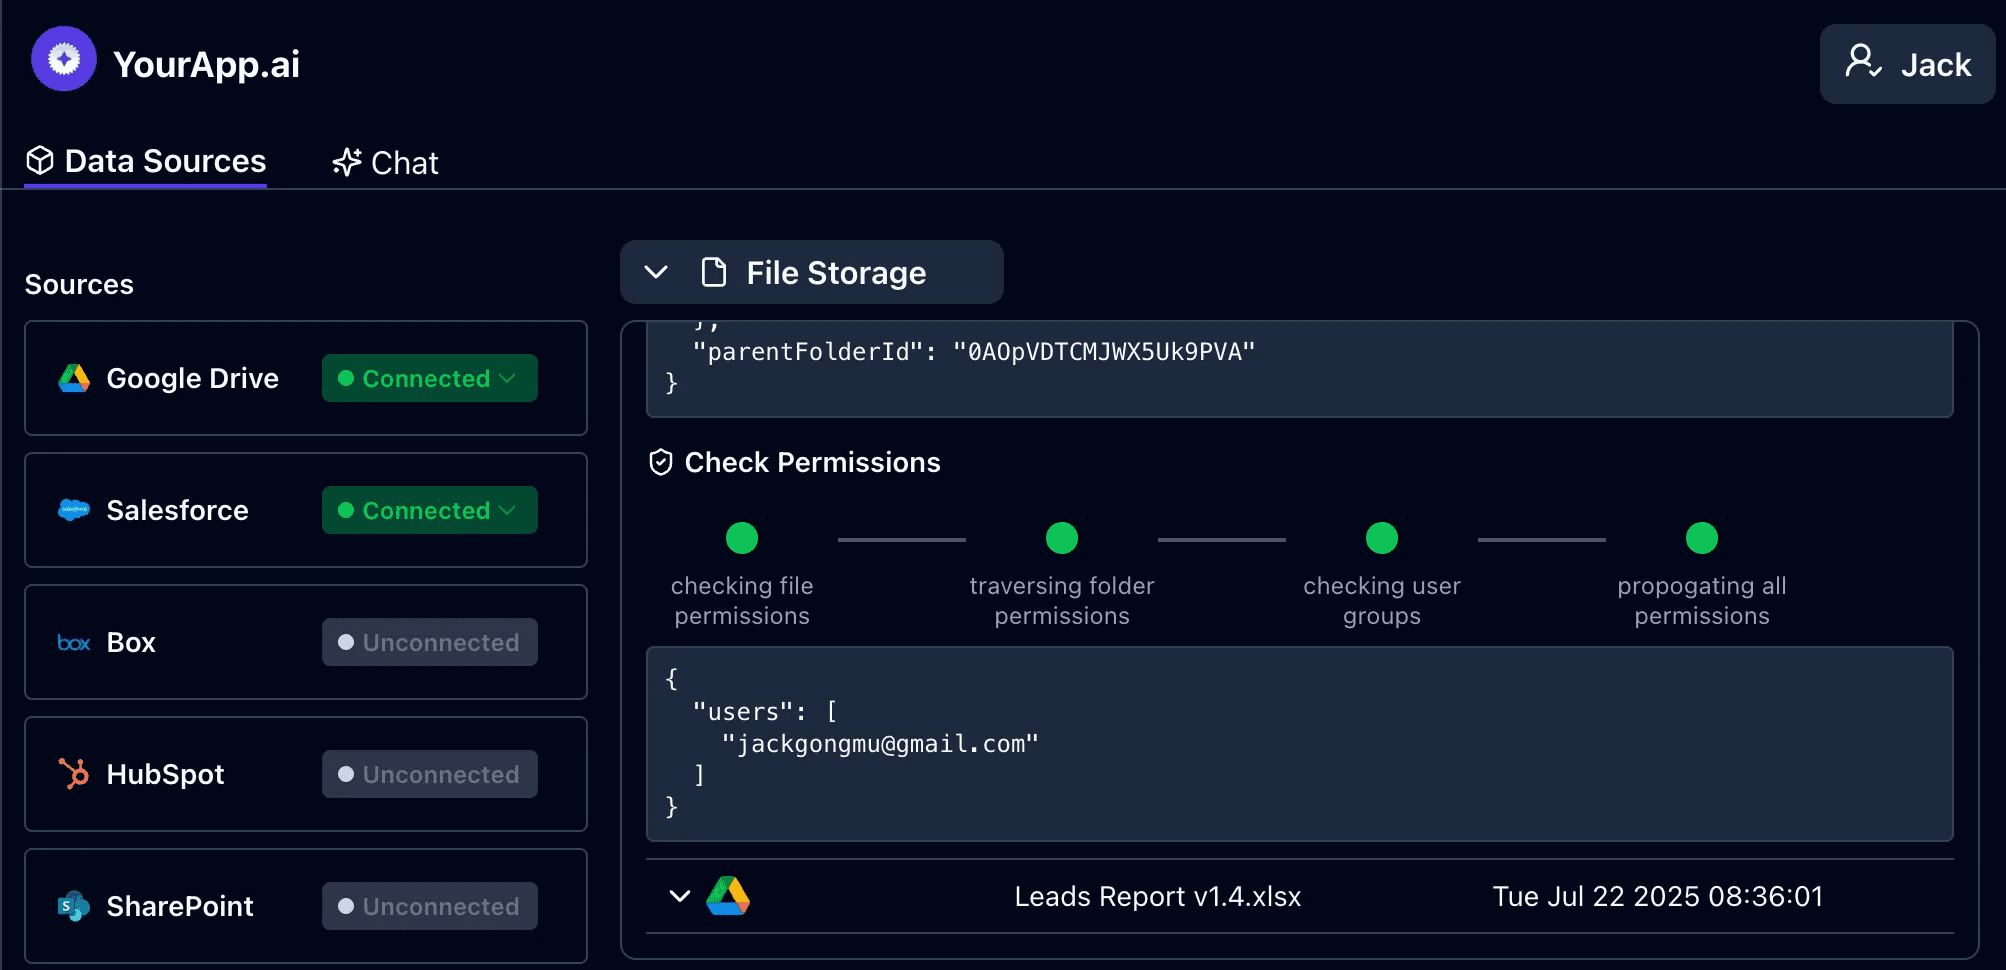Click the users JSON code block

(x=1299, y=743)
